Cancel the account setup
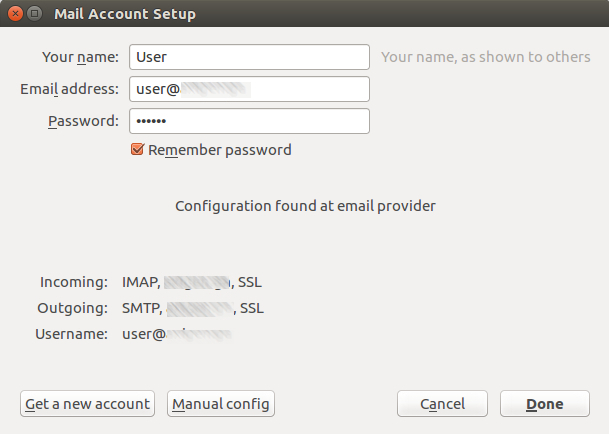This screenshot has height=434, width=609. click(442, 404)
